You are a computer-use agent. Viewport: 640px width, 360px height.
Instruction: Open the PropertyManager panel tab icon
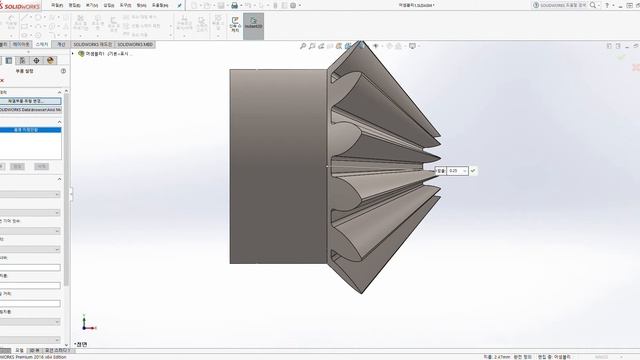(x=9, y=60)
